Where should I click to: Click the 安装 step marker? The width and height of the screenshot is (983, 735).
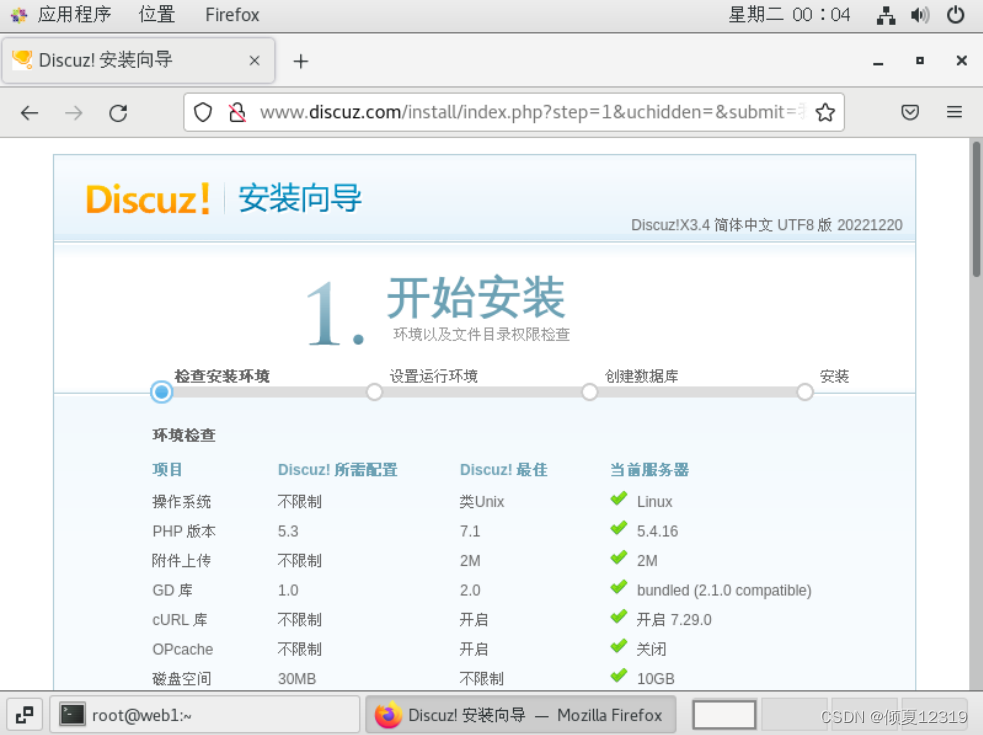tap(805, 392)
